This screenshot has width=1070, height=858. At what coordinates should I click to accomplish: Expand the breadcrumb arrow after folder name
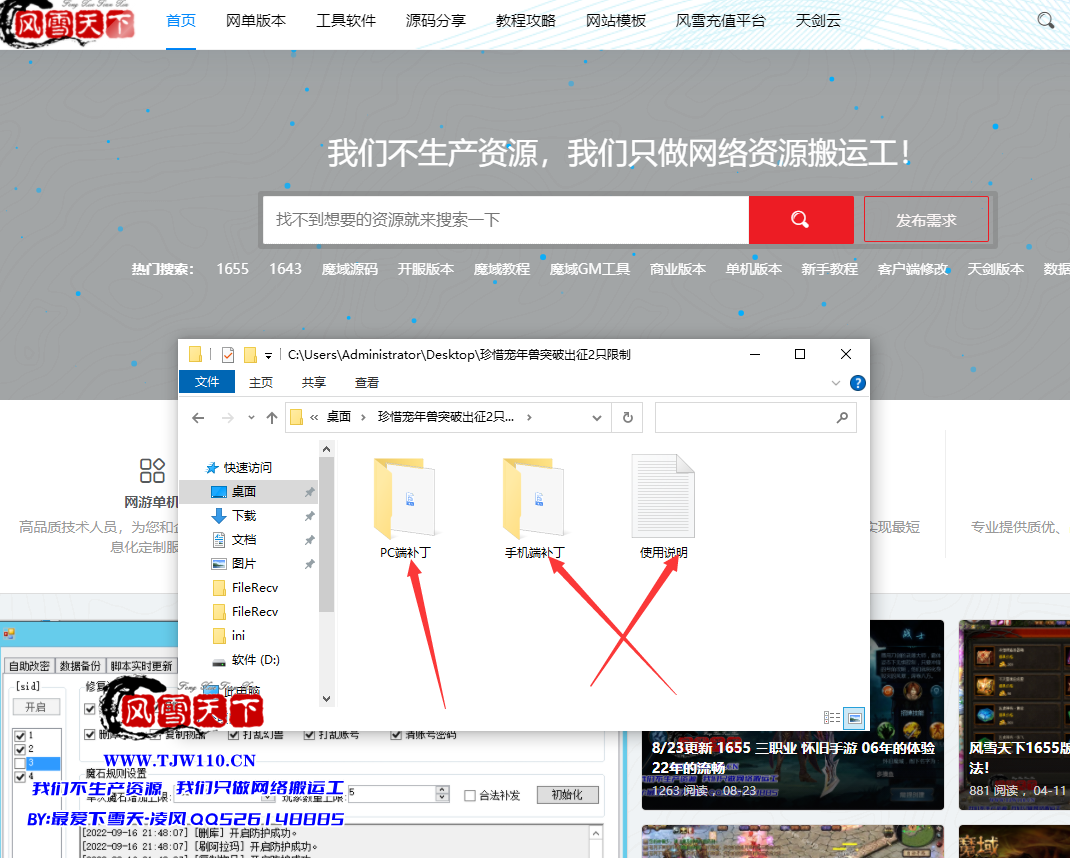[529, 417]
